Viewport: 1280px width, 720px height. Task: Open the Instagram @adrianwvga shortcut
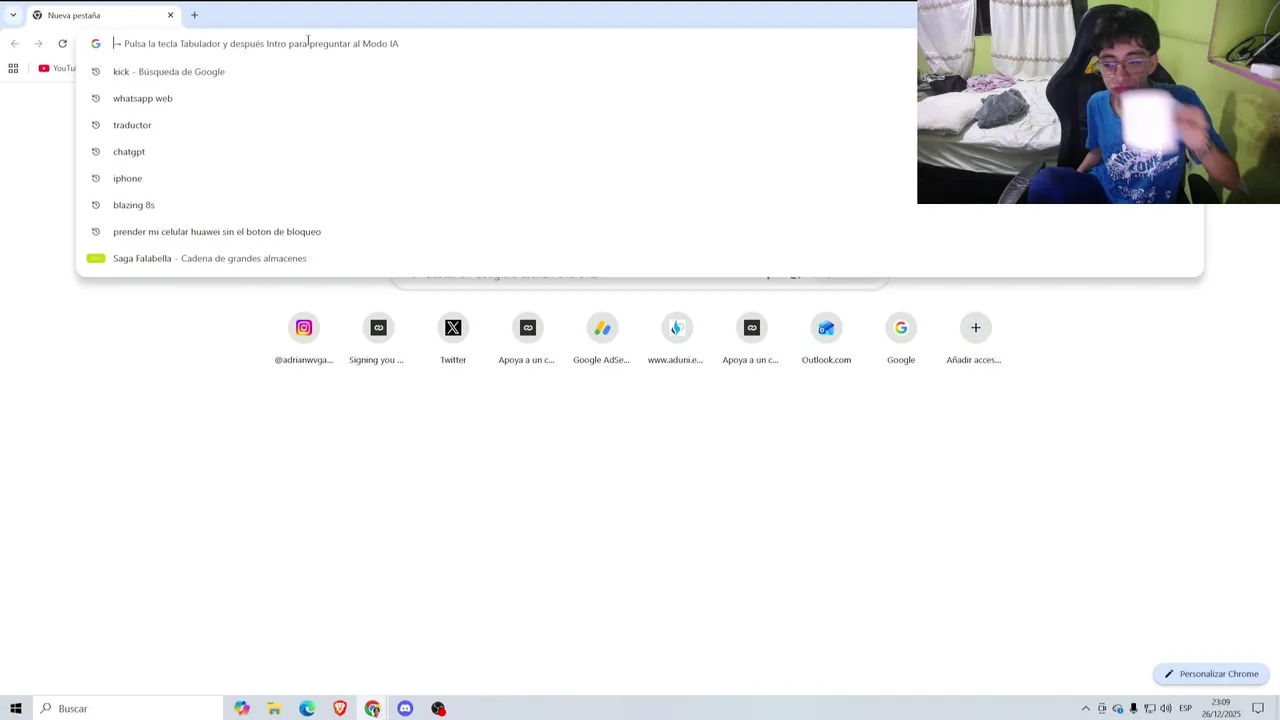(x=304, y=340)
